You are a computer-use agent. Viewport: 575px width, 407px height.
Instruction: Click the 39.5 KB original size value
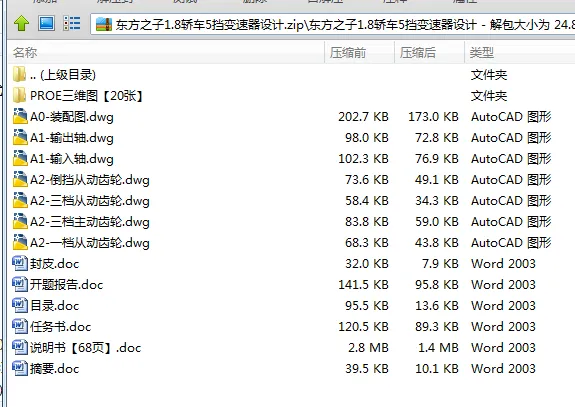(x=366, y=368)
